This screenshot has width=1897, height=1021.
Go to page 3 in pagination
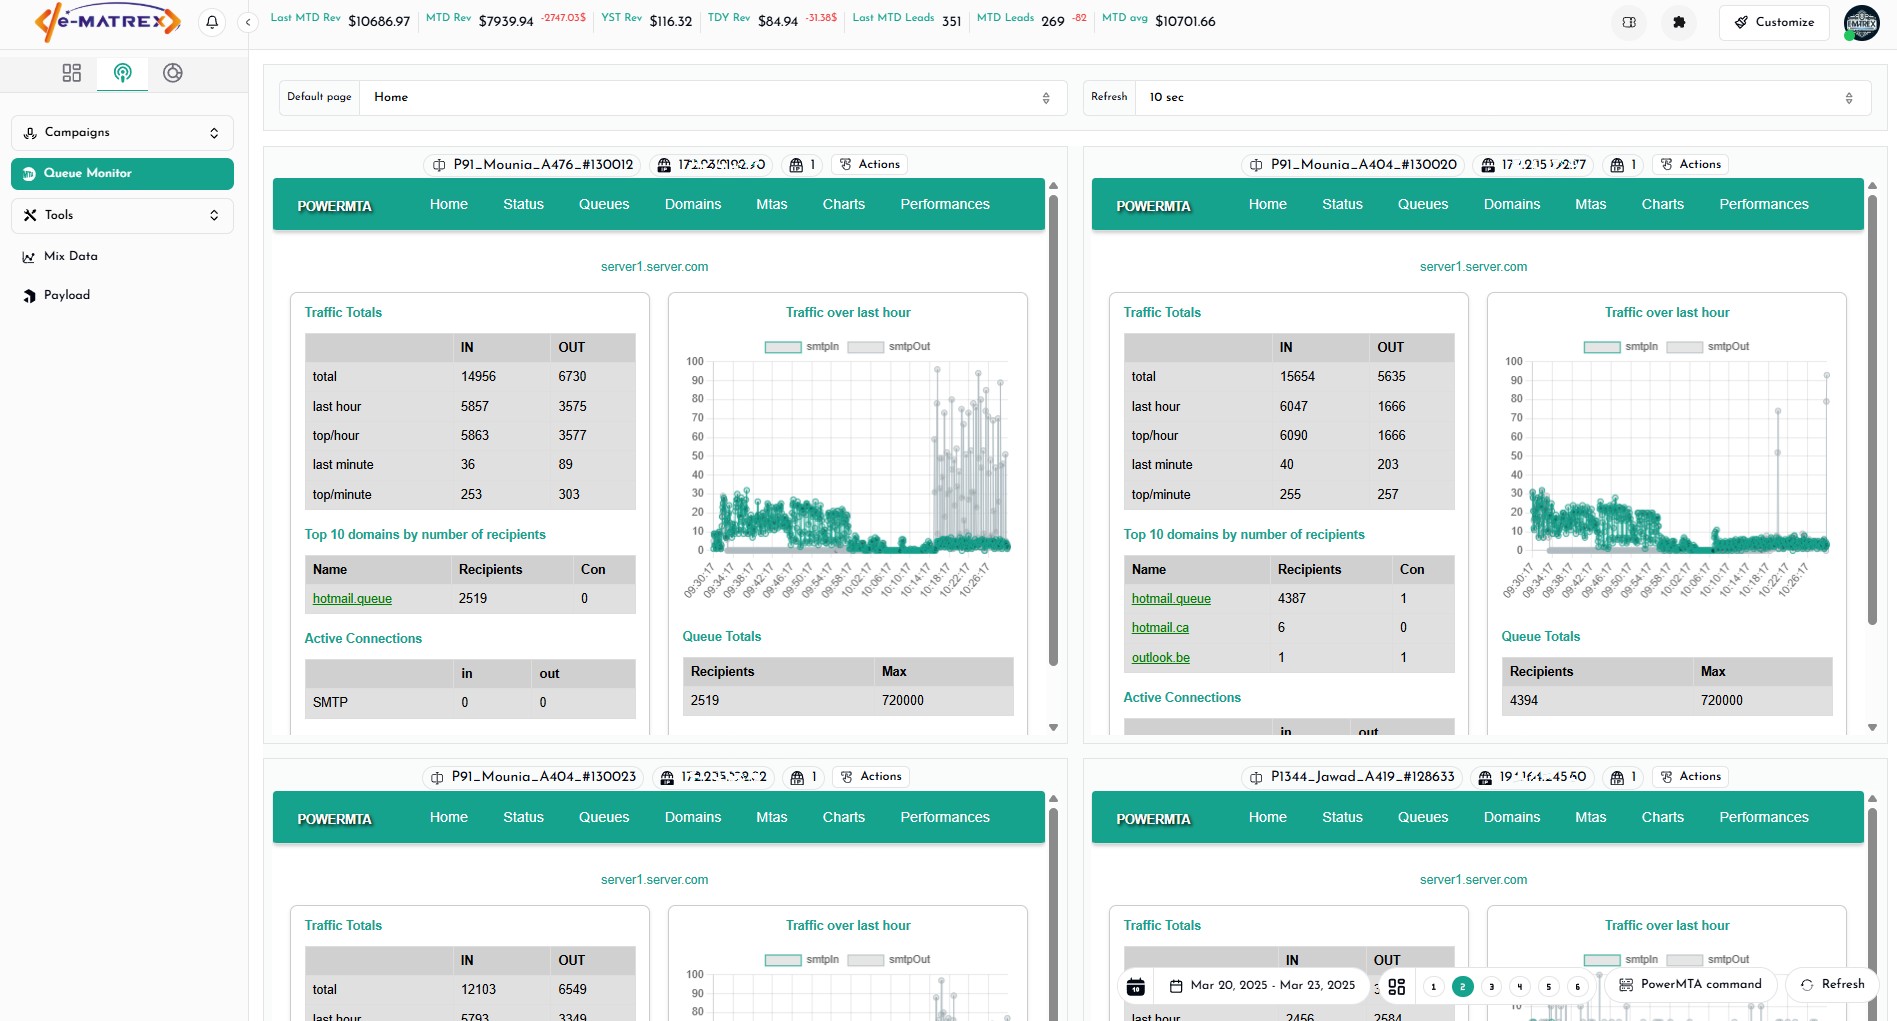1491,986
